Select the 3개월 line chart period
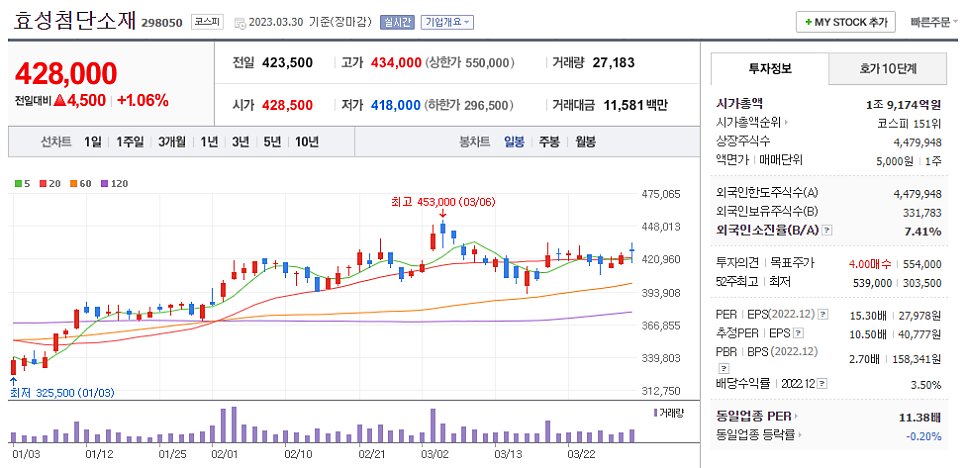966x468 pixels. point(171,142)
